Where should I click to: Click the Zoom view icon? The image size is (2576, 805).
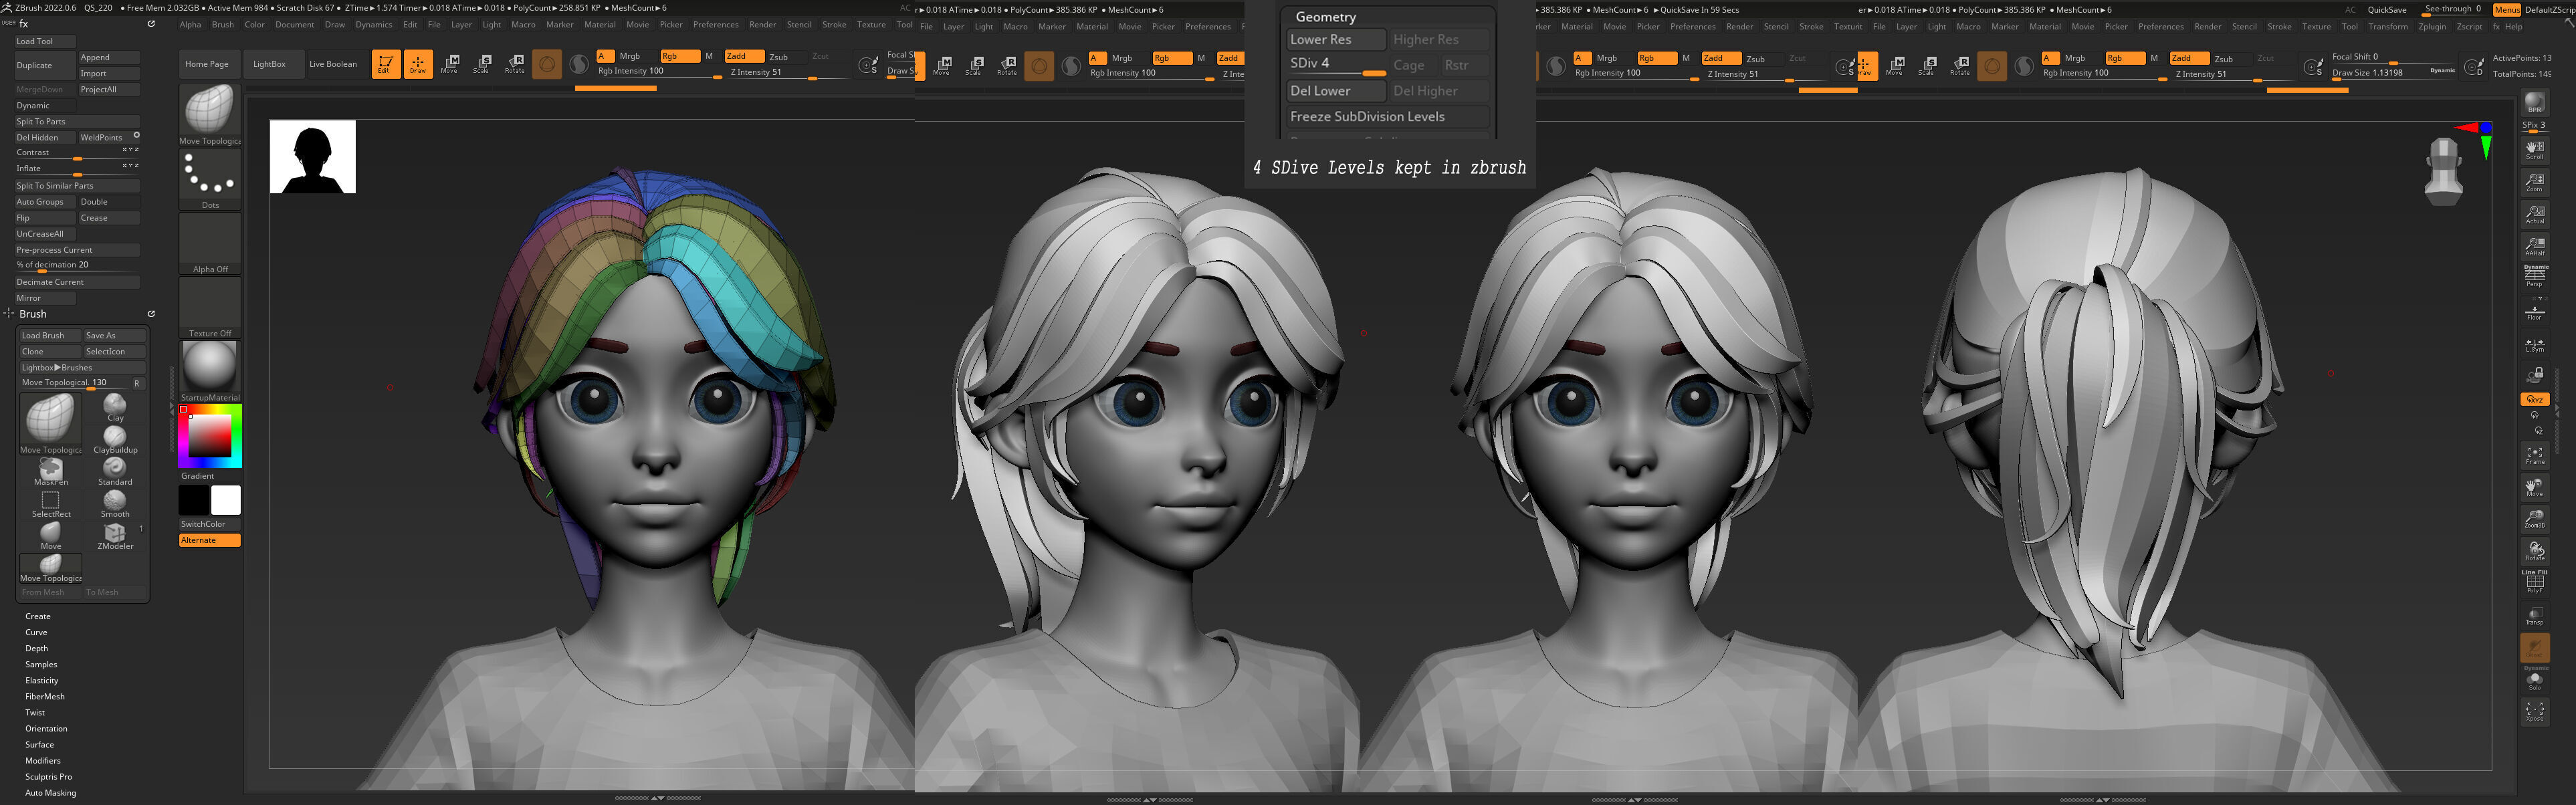(2535, 182)
